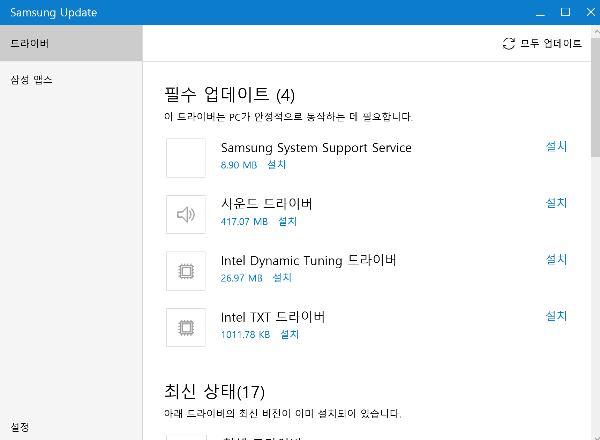Select the 사운드 드라이버 title
600x440 pixels.
267,204
